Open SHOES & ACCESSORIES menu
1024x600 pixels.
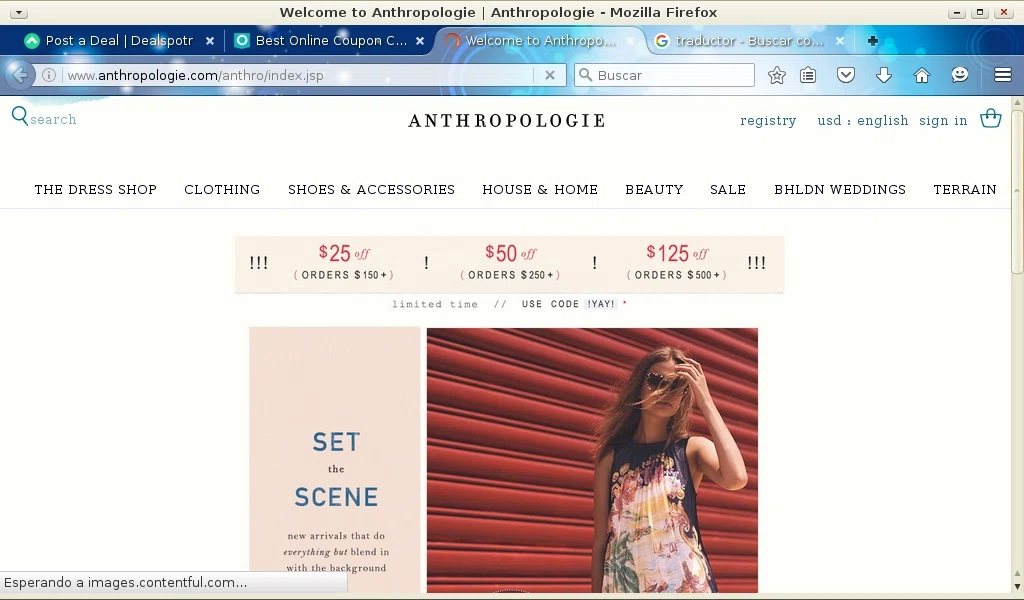point(371,189)
